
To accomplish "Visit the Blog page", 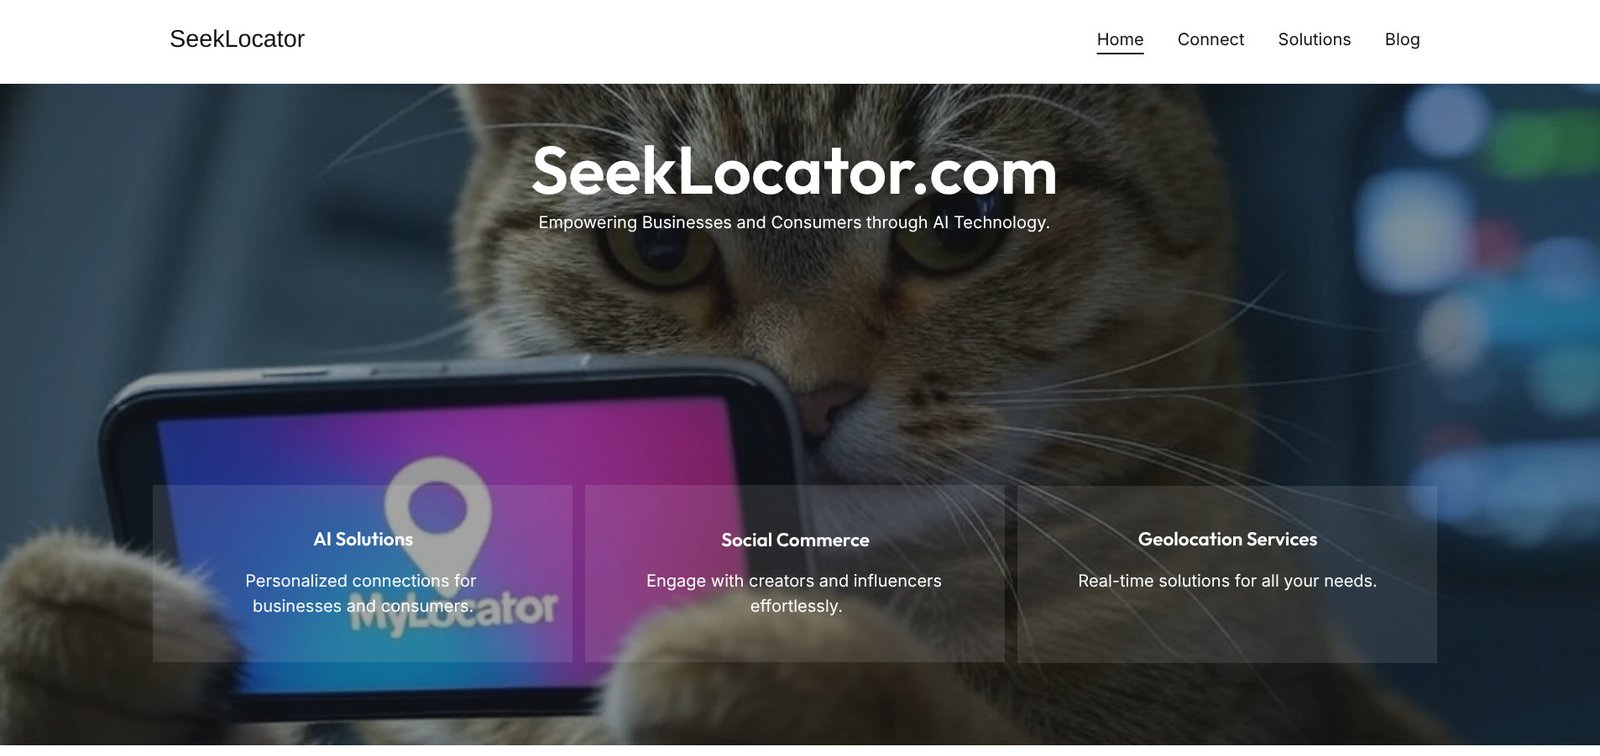I will click(x=1402, y=39).
